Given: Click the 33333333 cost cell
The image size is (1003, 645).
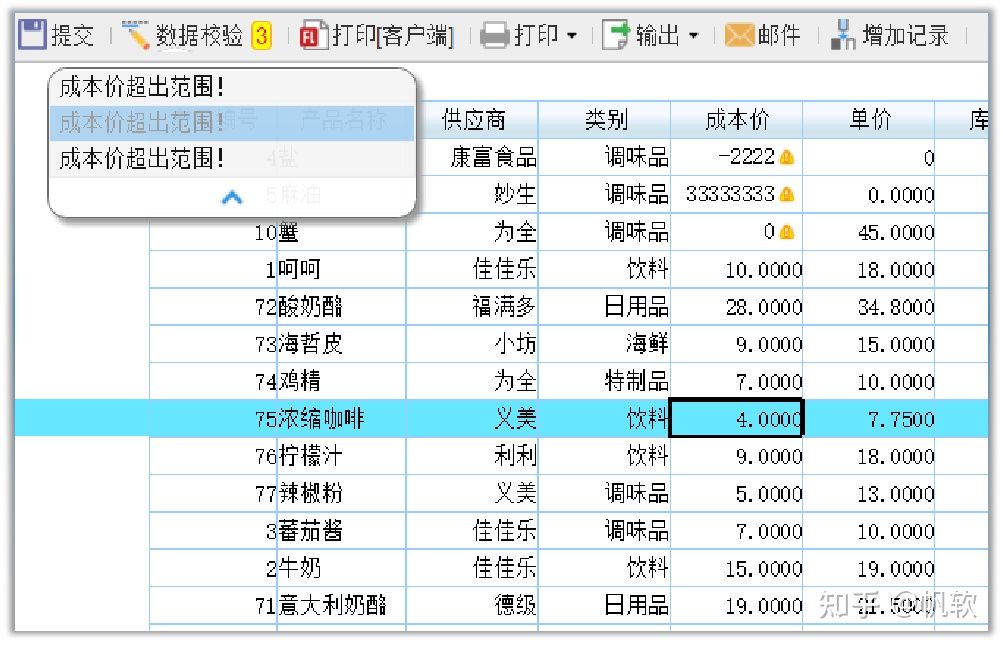Looking at the screenshot, I should 736,195.
